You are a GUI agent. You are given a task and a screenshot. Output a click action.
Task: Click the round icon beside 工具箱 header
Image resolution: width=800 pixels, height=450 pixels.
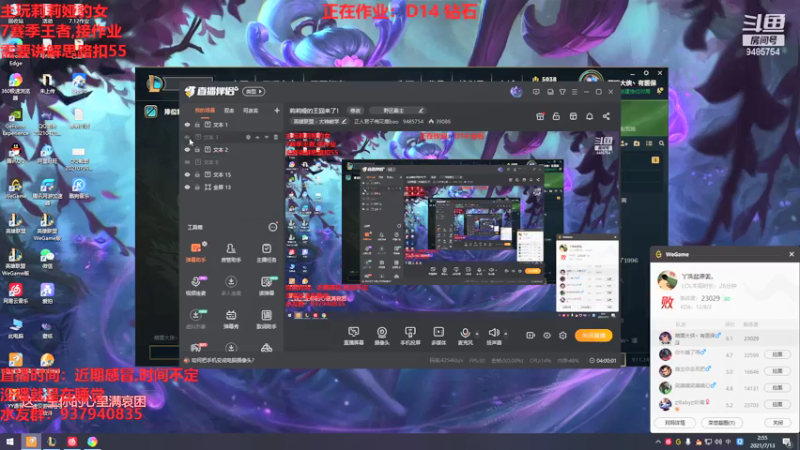[273, 227]
